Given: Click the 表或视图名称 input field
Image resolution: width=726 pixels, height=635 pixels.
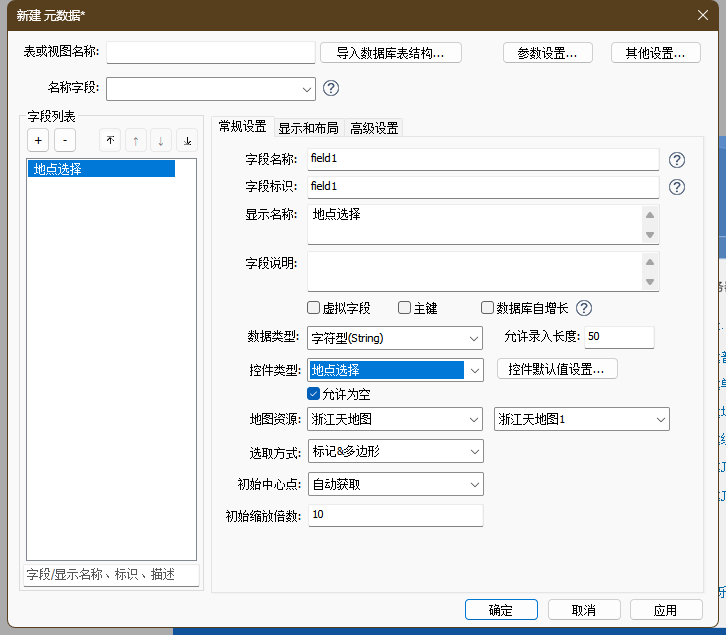Looking at the screenshot, I should pos(210,53).
